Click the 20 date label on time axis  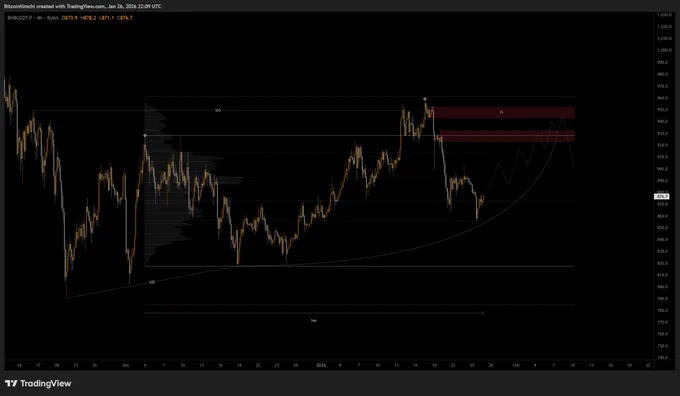click(57, 365)
